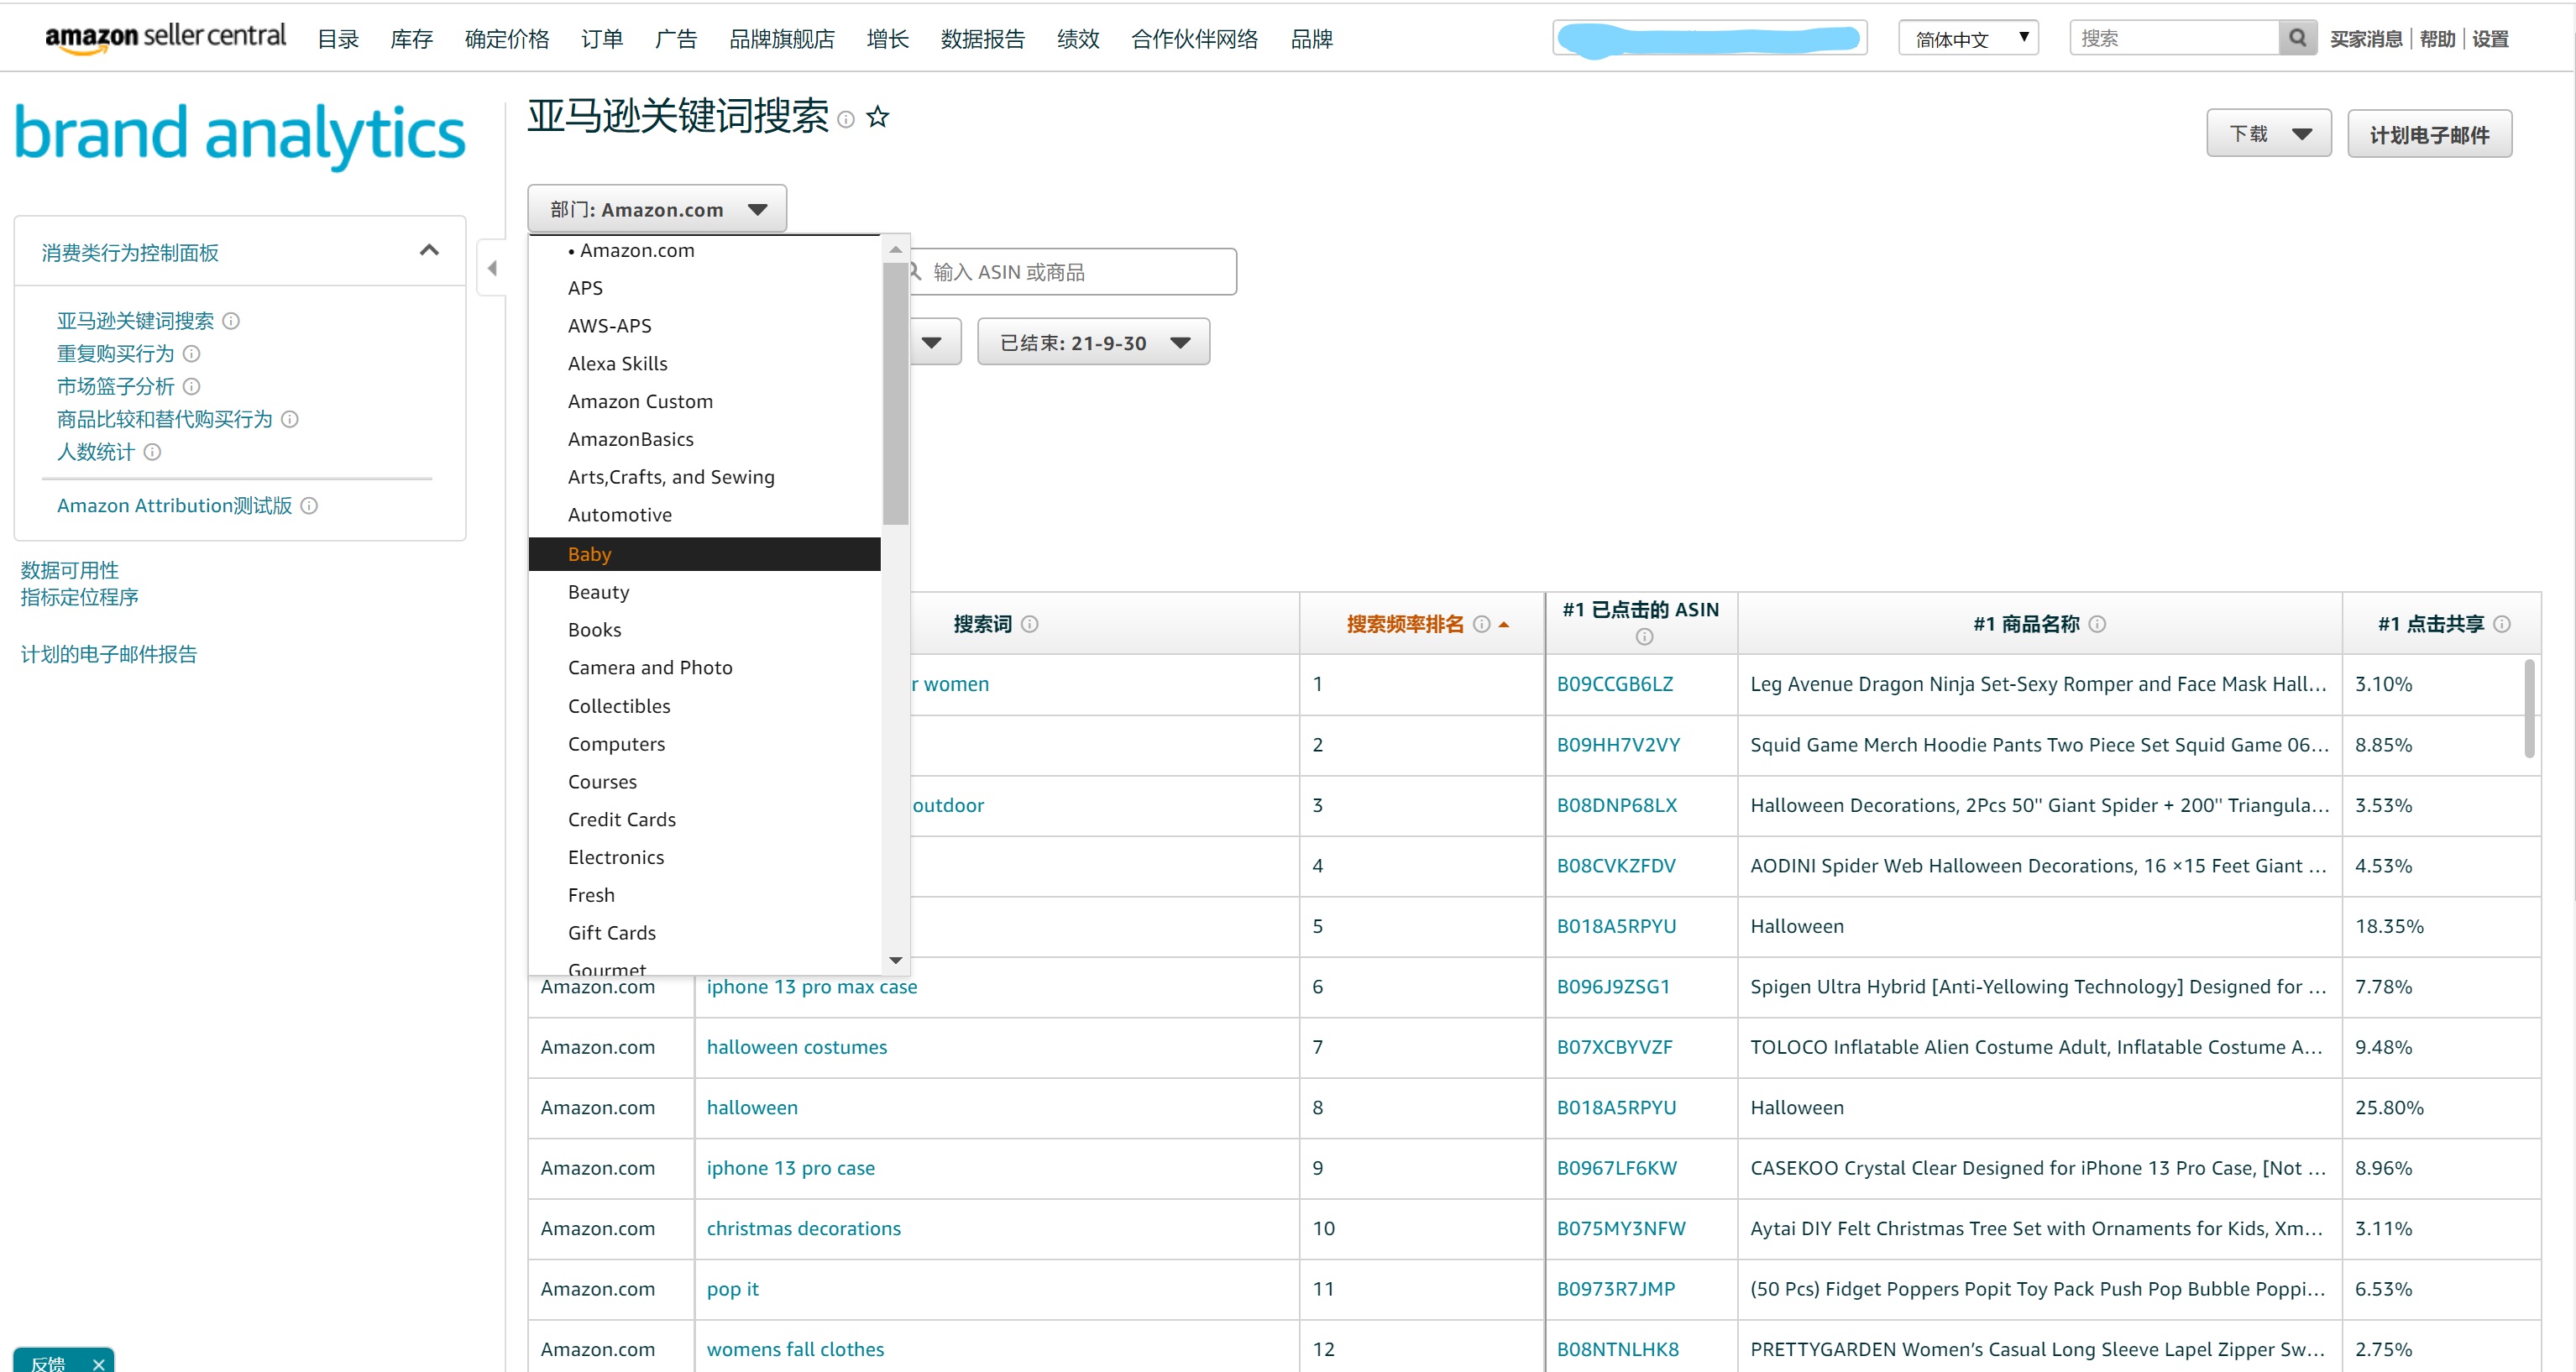Image resolution: width=2576 pixels, height=1372 pixels.
Task: Click info icon beside #1 商品名称 header
Action: point(2097,624)
